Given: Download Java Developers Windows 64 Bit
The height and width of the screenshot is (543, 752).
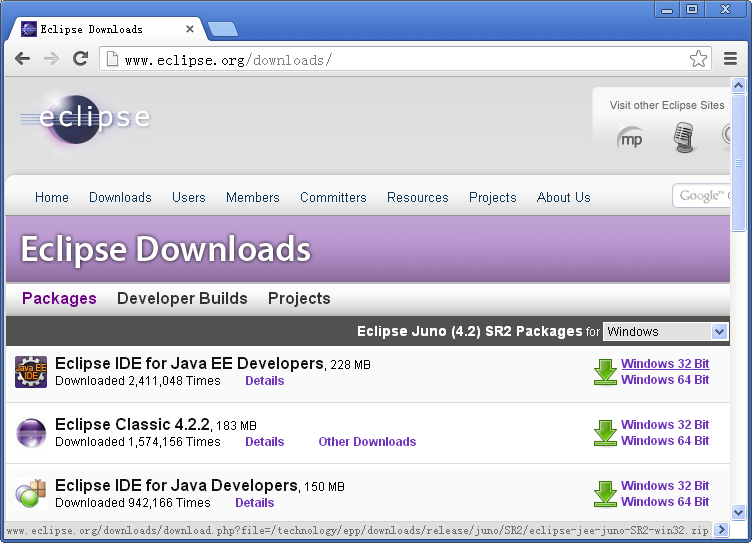Looking at the screenshot, I should point(665,501).
